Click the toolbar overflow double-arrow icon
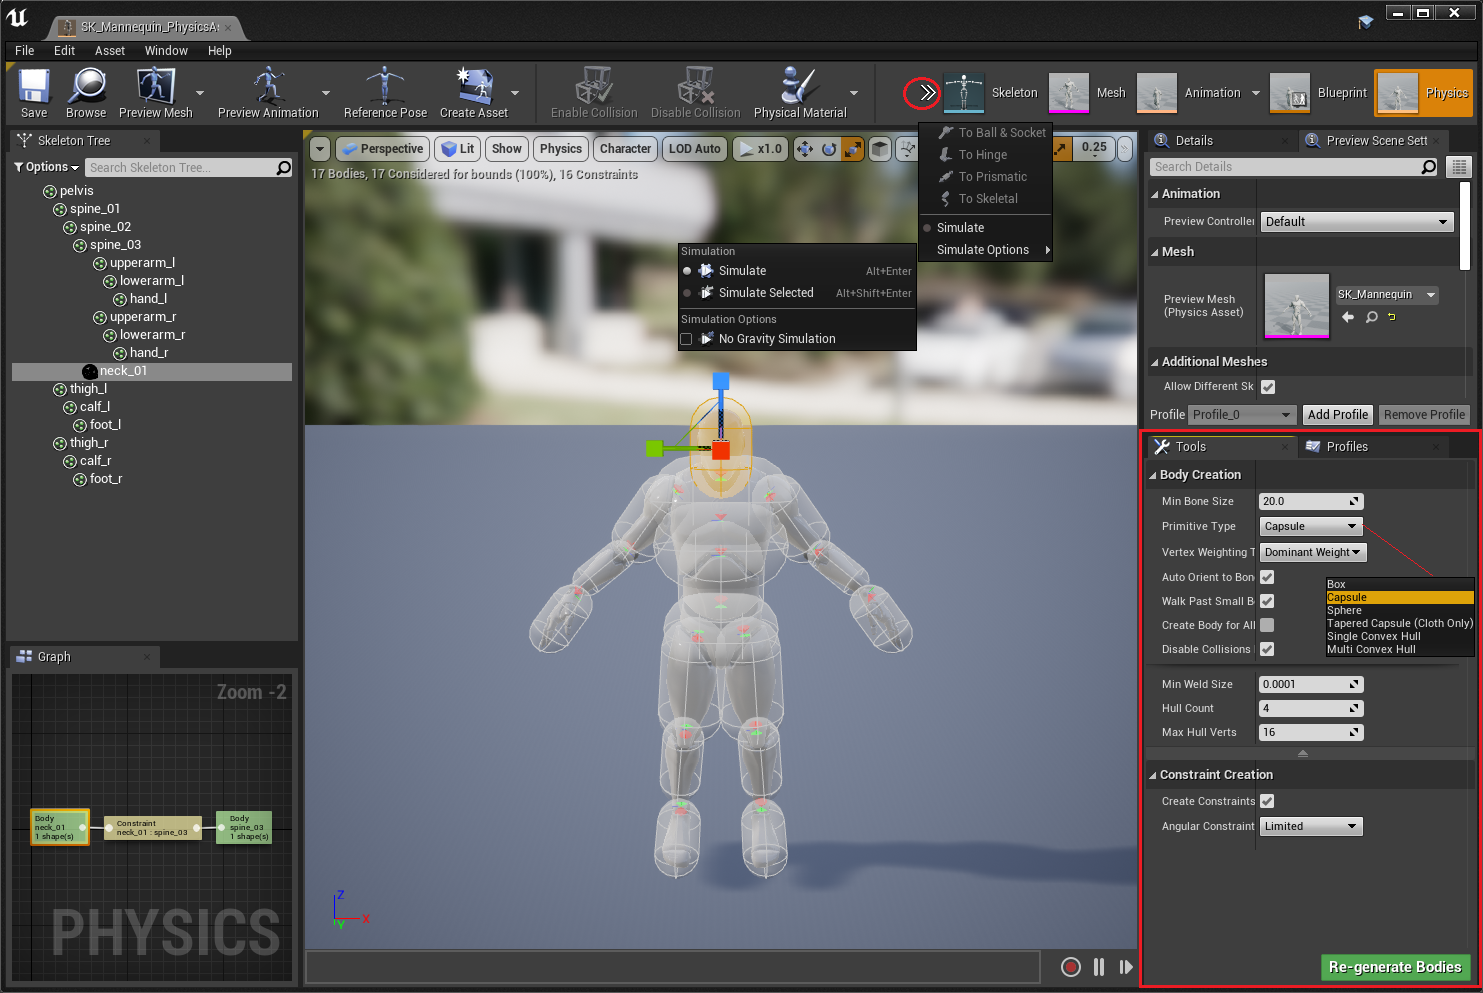This screenshot has width=1483, height=993. tap(927, 93)
